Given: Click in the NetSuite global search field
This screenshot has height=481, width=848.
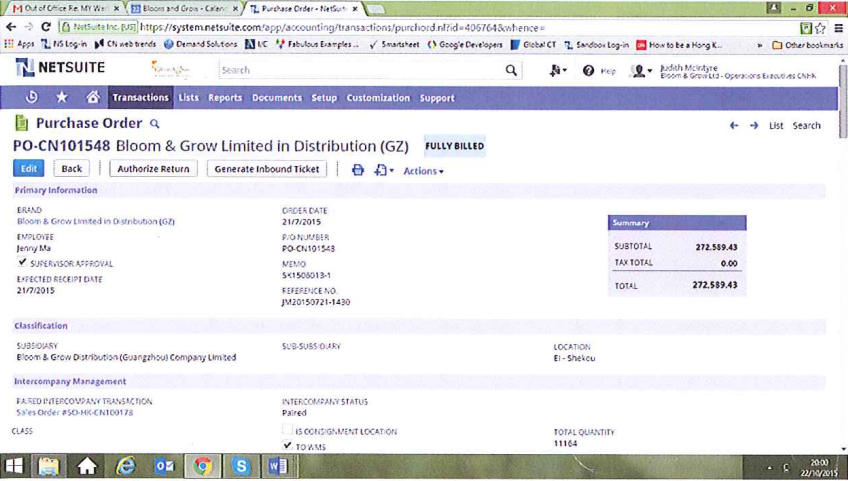Looking at the screenshot, I should pyautogui.click(x=361, y=70).
